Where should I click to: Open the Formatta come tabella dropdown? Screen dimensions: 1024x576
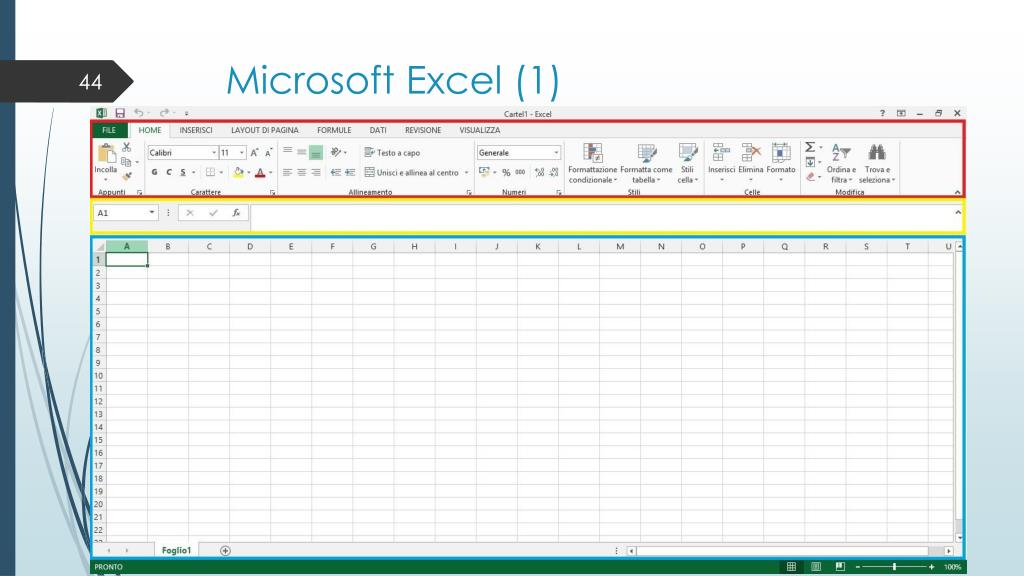coord(646,163)
